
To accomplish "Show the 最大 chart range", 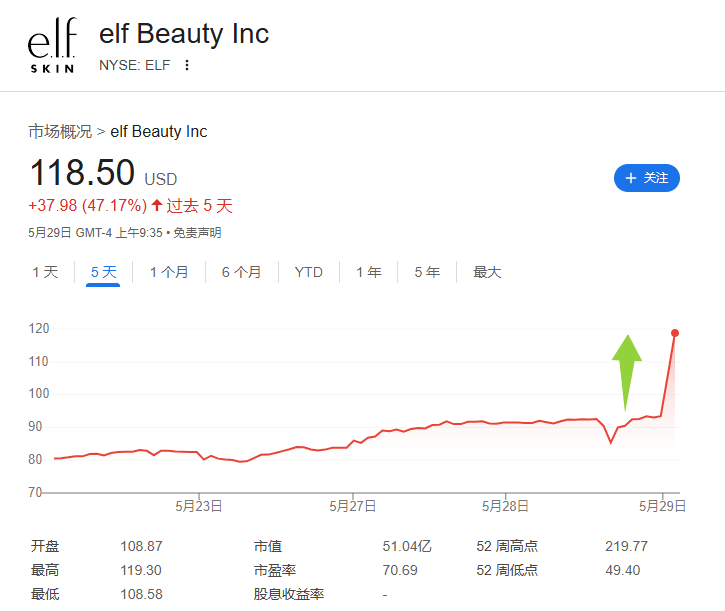I will (x=487, y=272).
